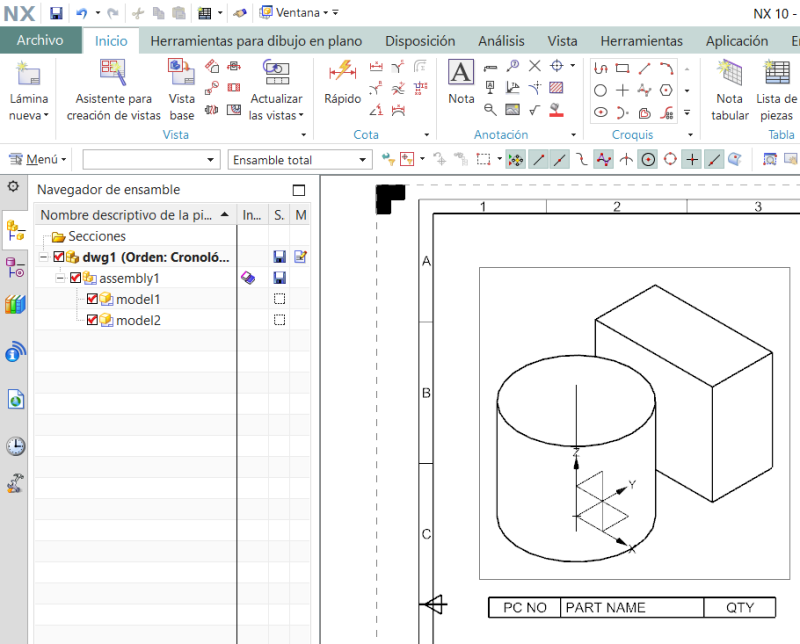Open the Reuse Library books sidebar icon
Viewport: 800px width, 644px height.
pyautogui.click(x=15, y=305)
